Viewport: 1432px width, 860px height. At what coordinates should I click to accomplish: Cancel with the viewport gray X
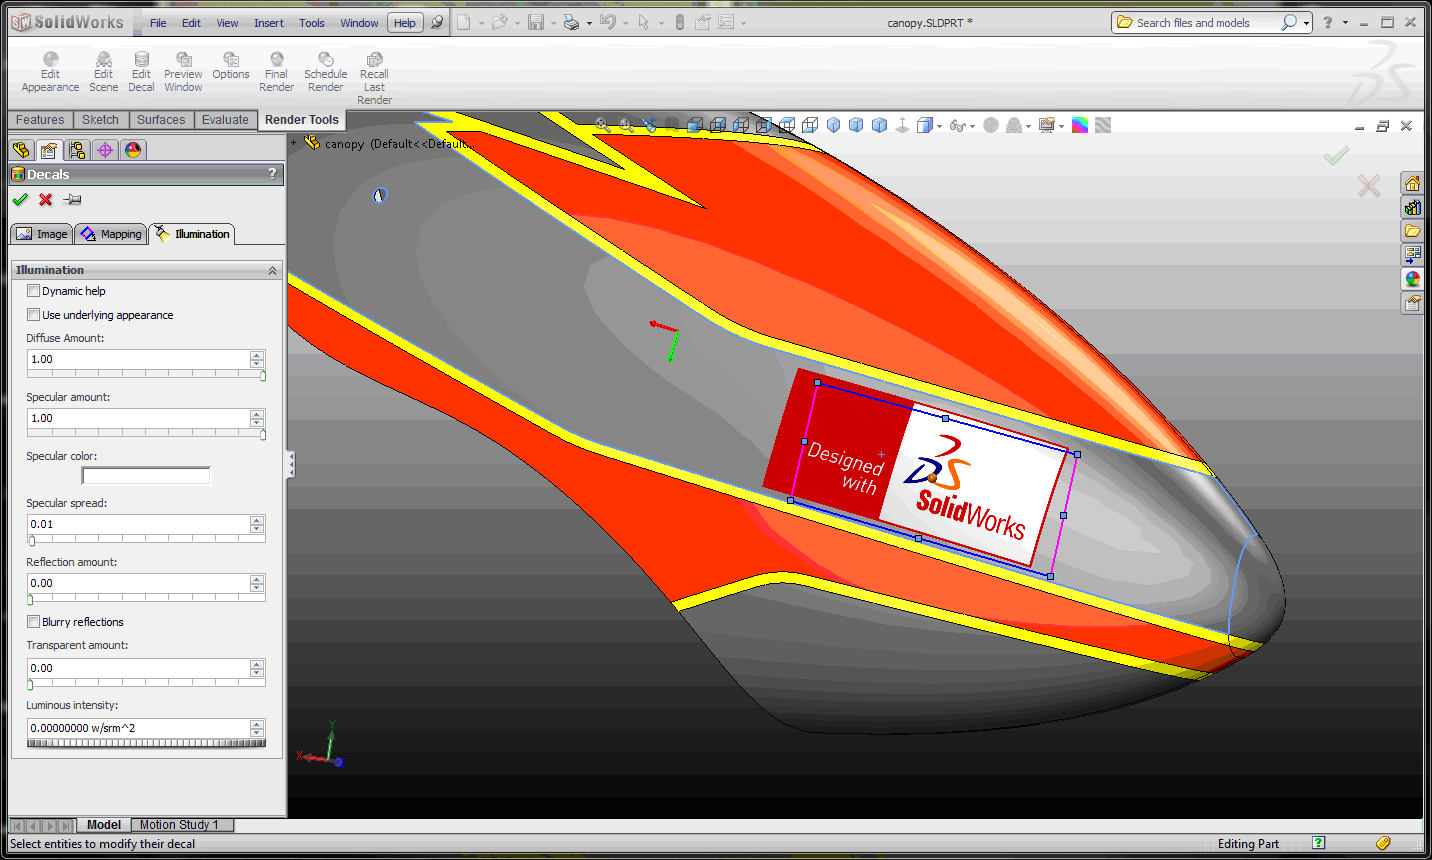1369,186
